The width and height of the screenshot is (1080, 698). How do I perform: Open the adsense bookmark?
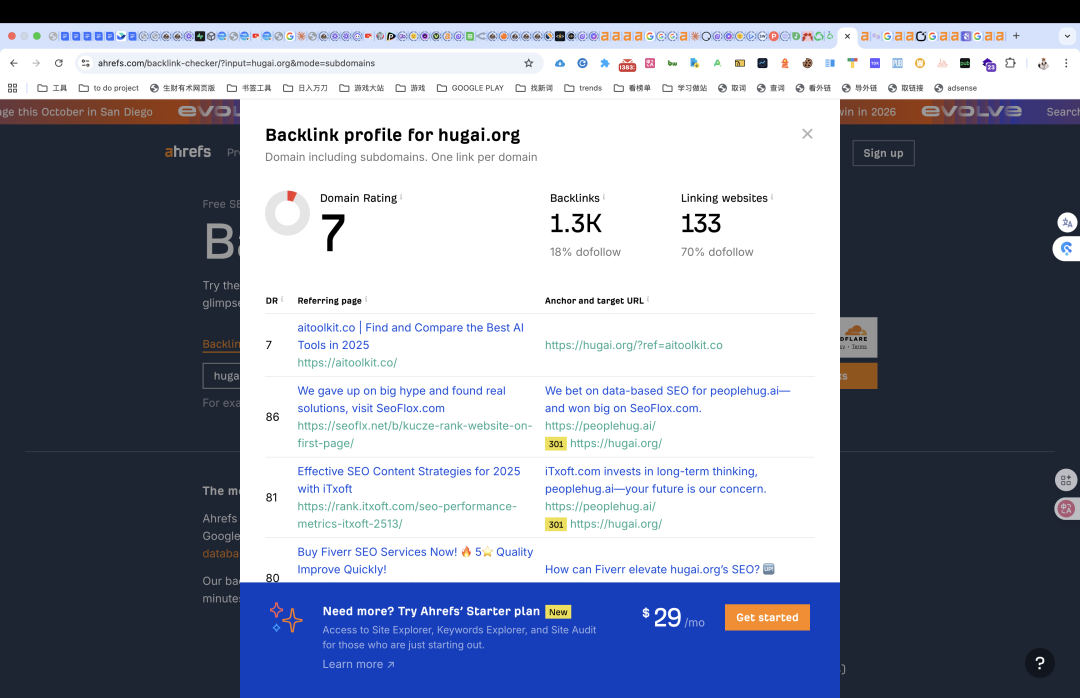click(955, 88)
